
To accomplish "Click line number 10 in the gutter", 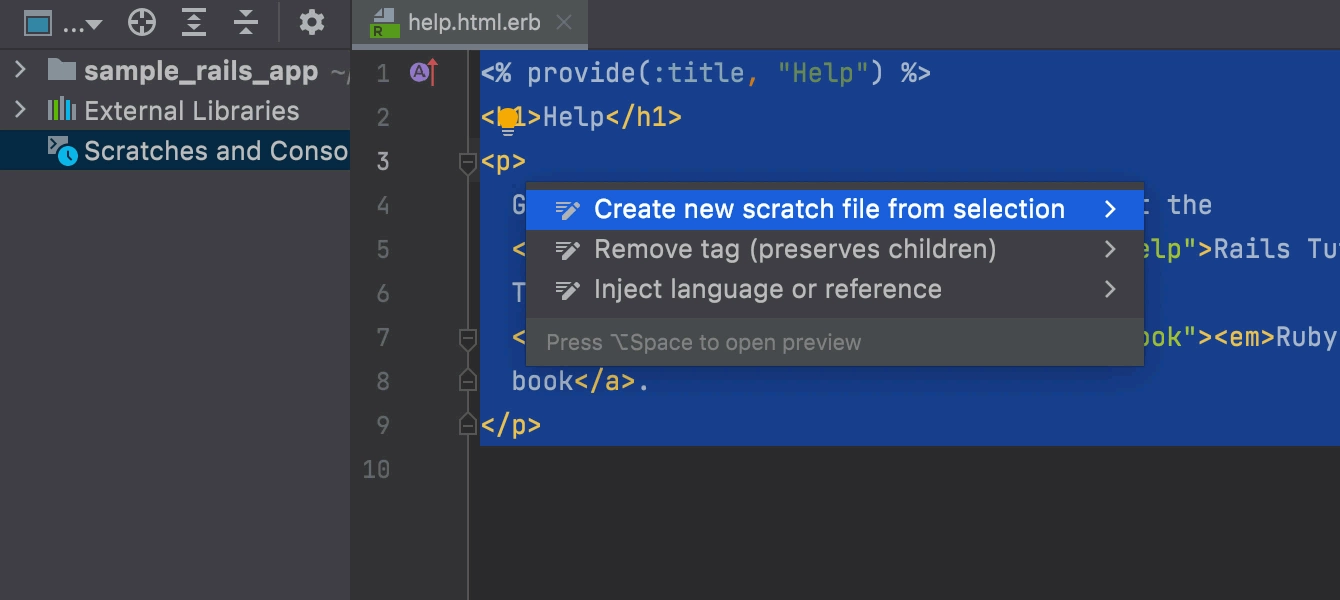I will [x=376, y=470].
